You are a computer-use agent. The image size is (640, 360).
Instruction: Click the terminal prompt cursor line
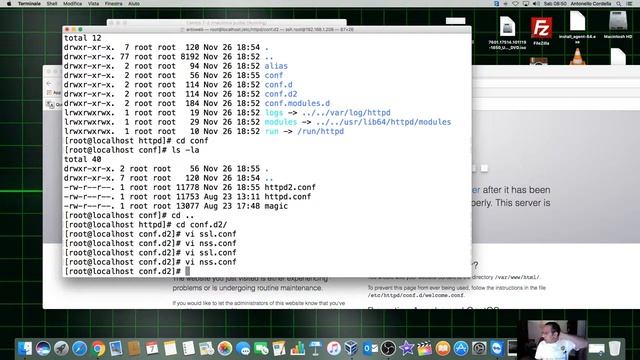tap(187, 271)
